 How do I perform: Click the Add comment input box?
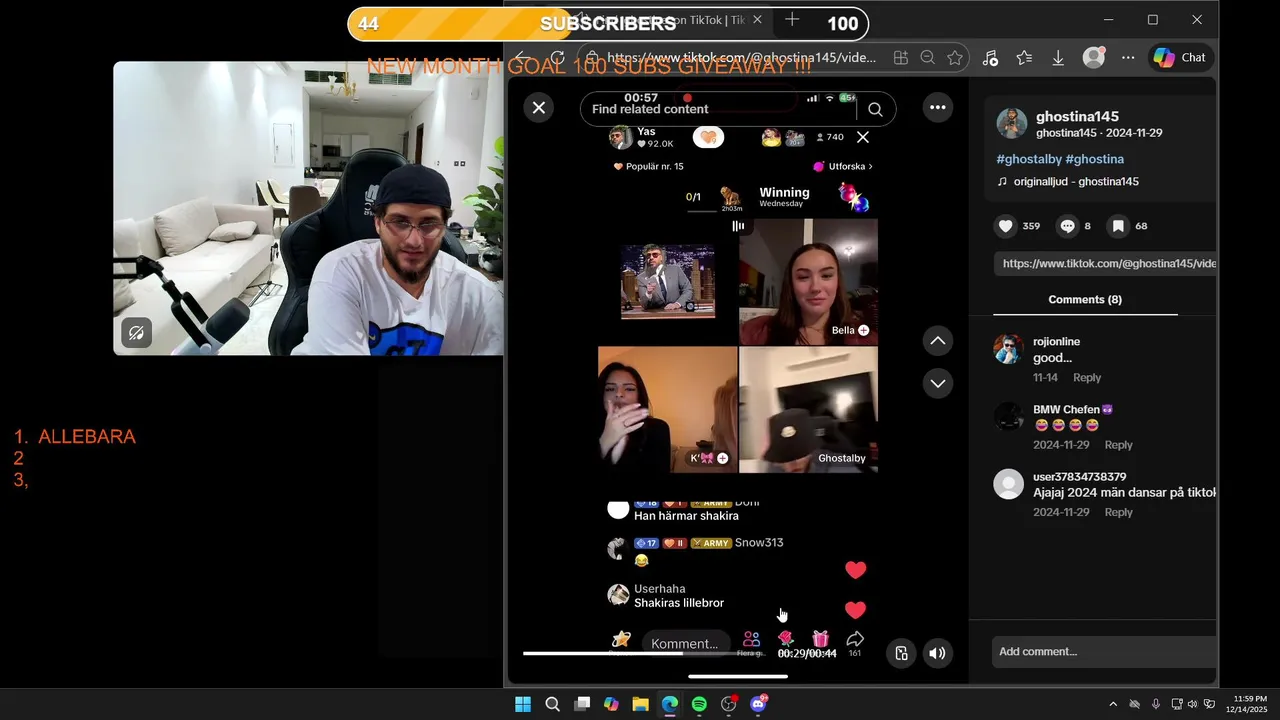pyautogui.click(x=1104, y=652)
